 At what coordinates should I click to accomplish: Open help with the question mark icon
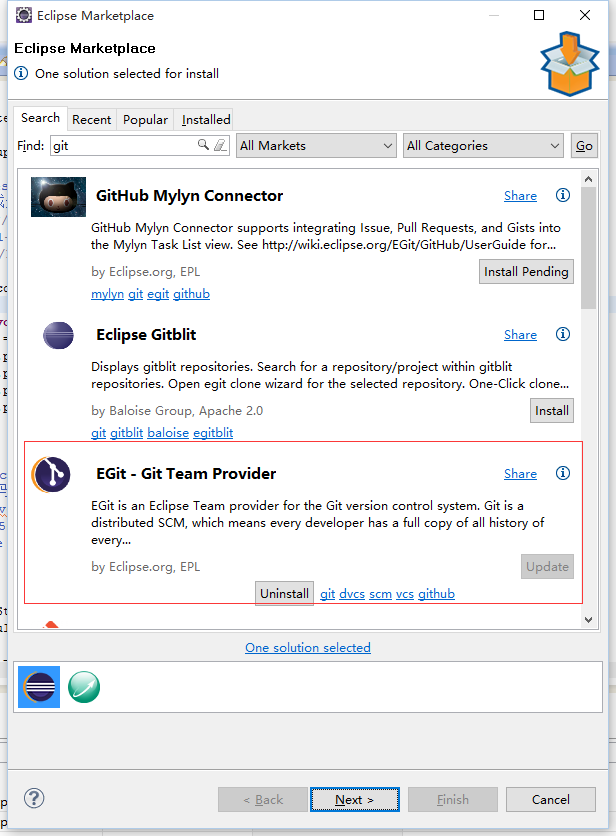coord(34,798)
